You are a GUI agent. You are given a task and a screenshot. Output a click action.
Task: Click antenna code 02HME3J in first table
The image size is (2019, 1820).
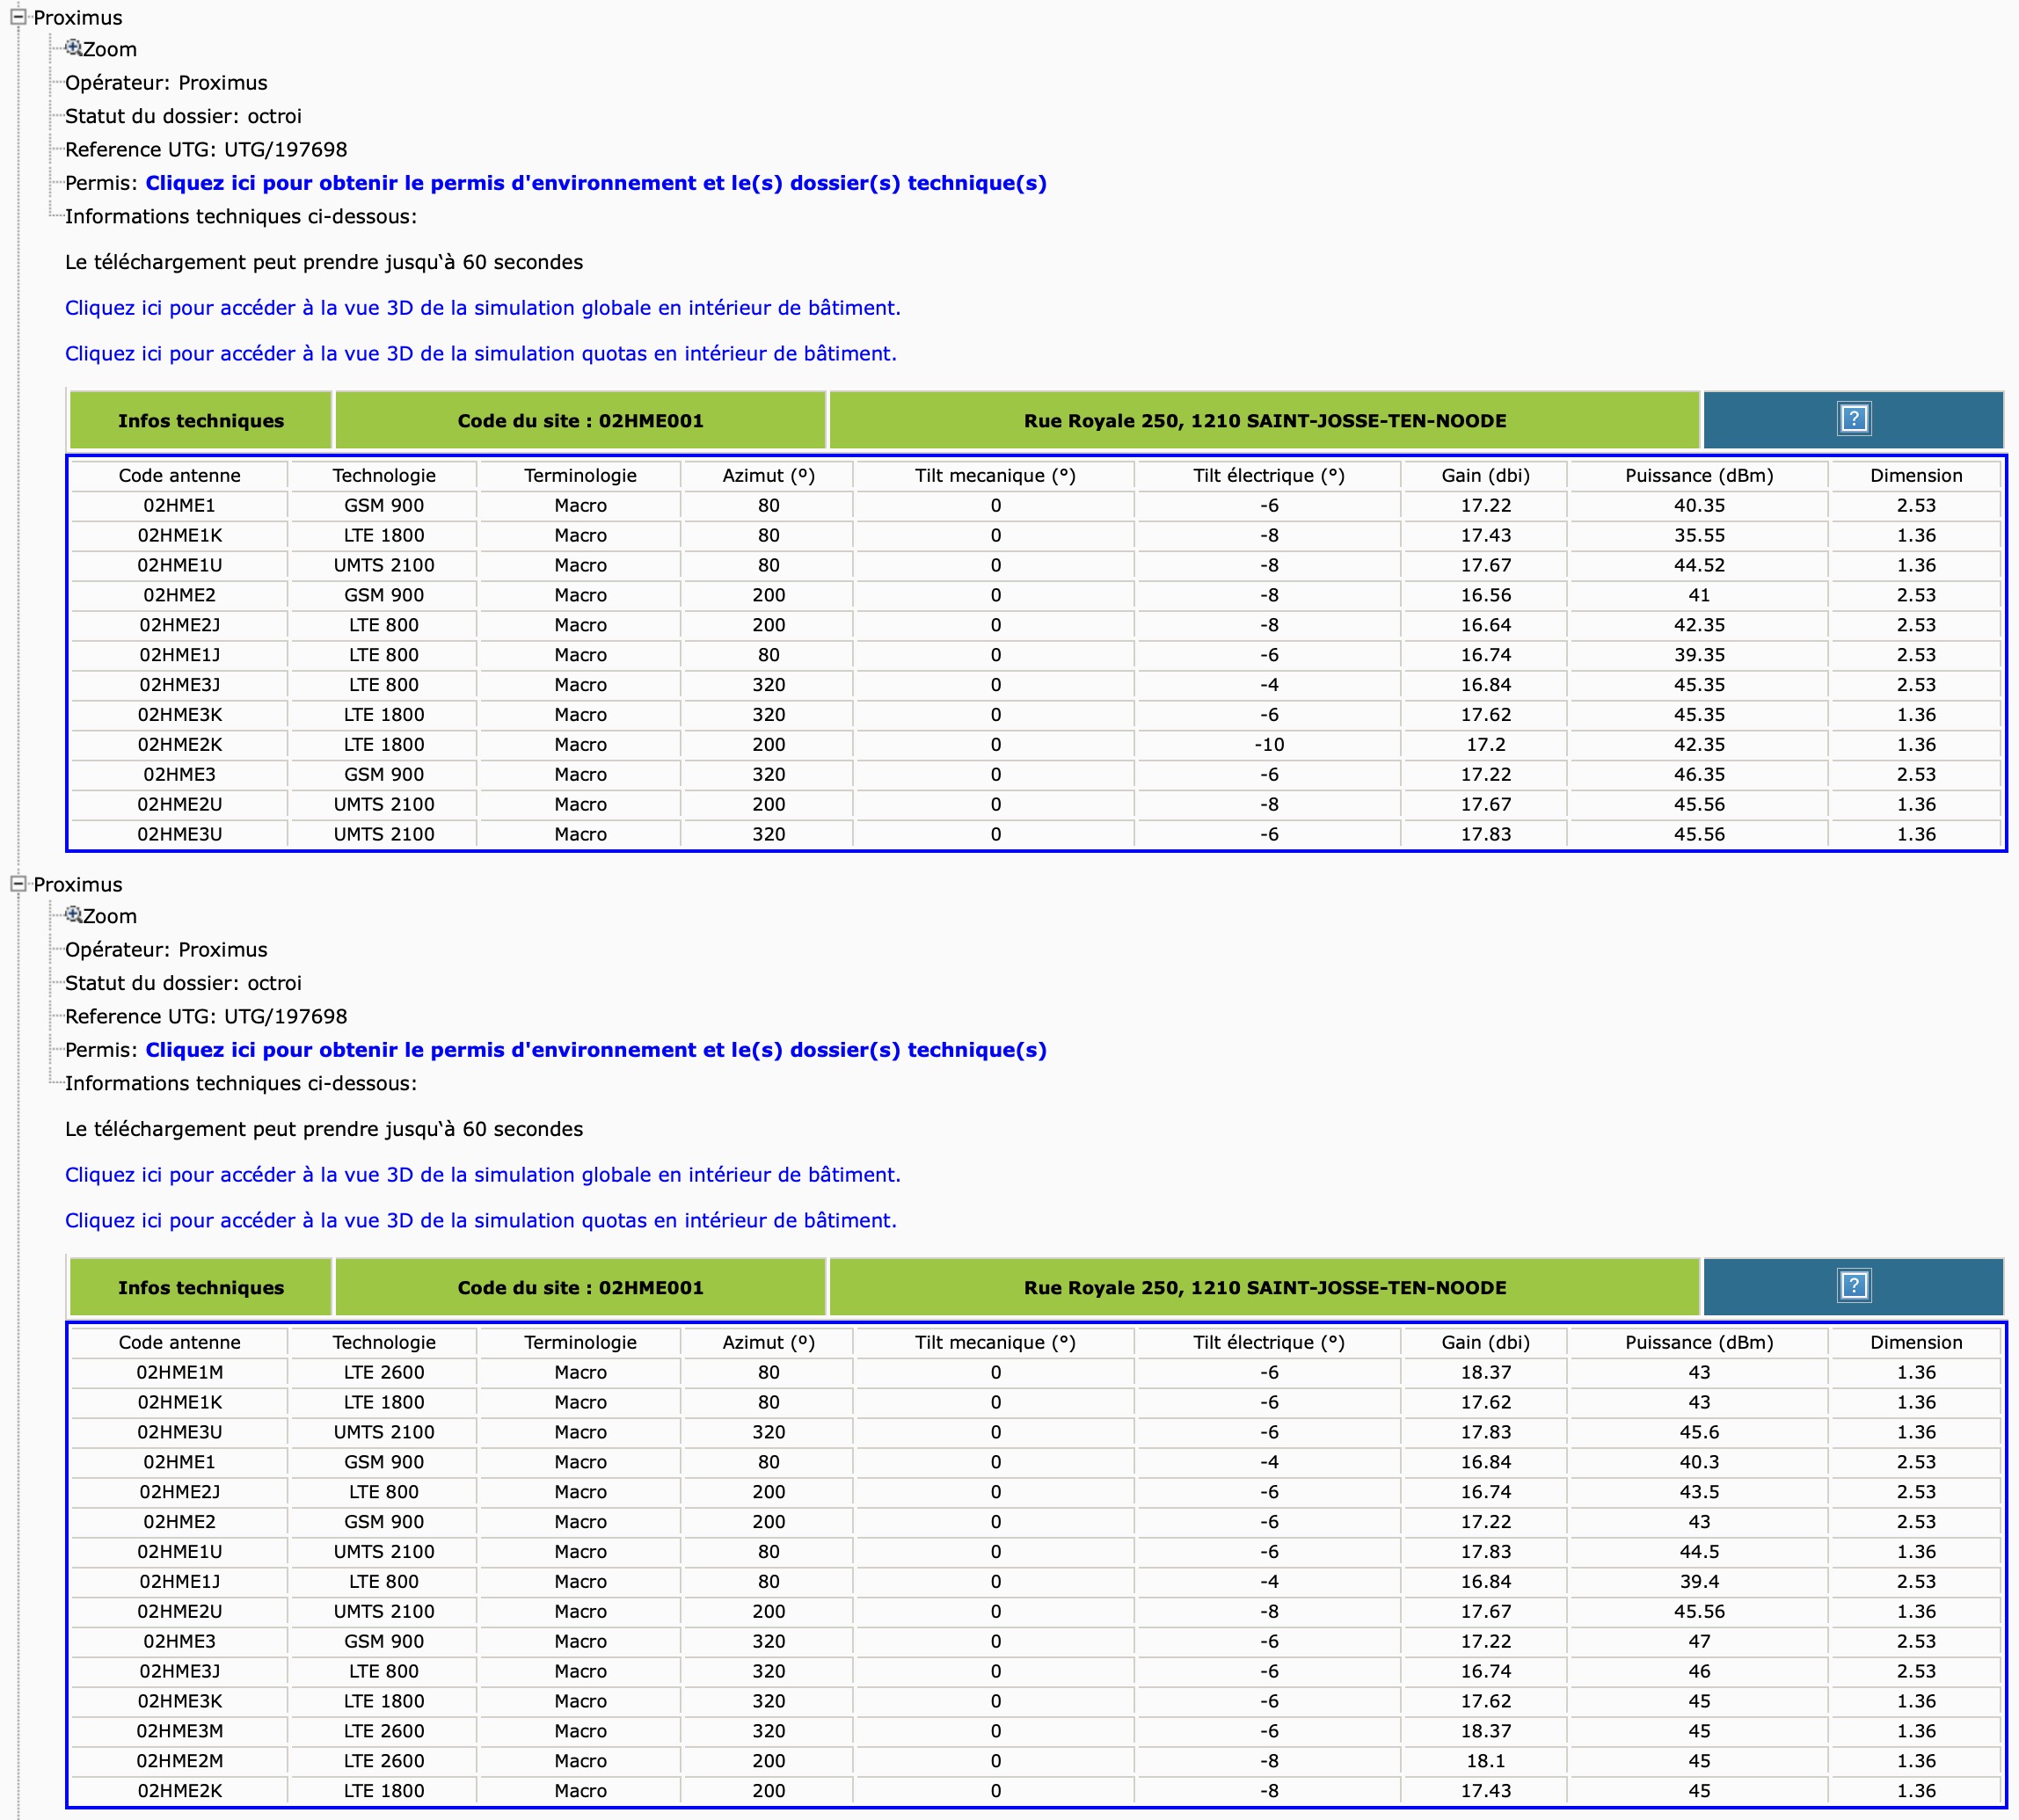point(179,685)
